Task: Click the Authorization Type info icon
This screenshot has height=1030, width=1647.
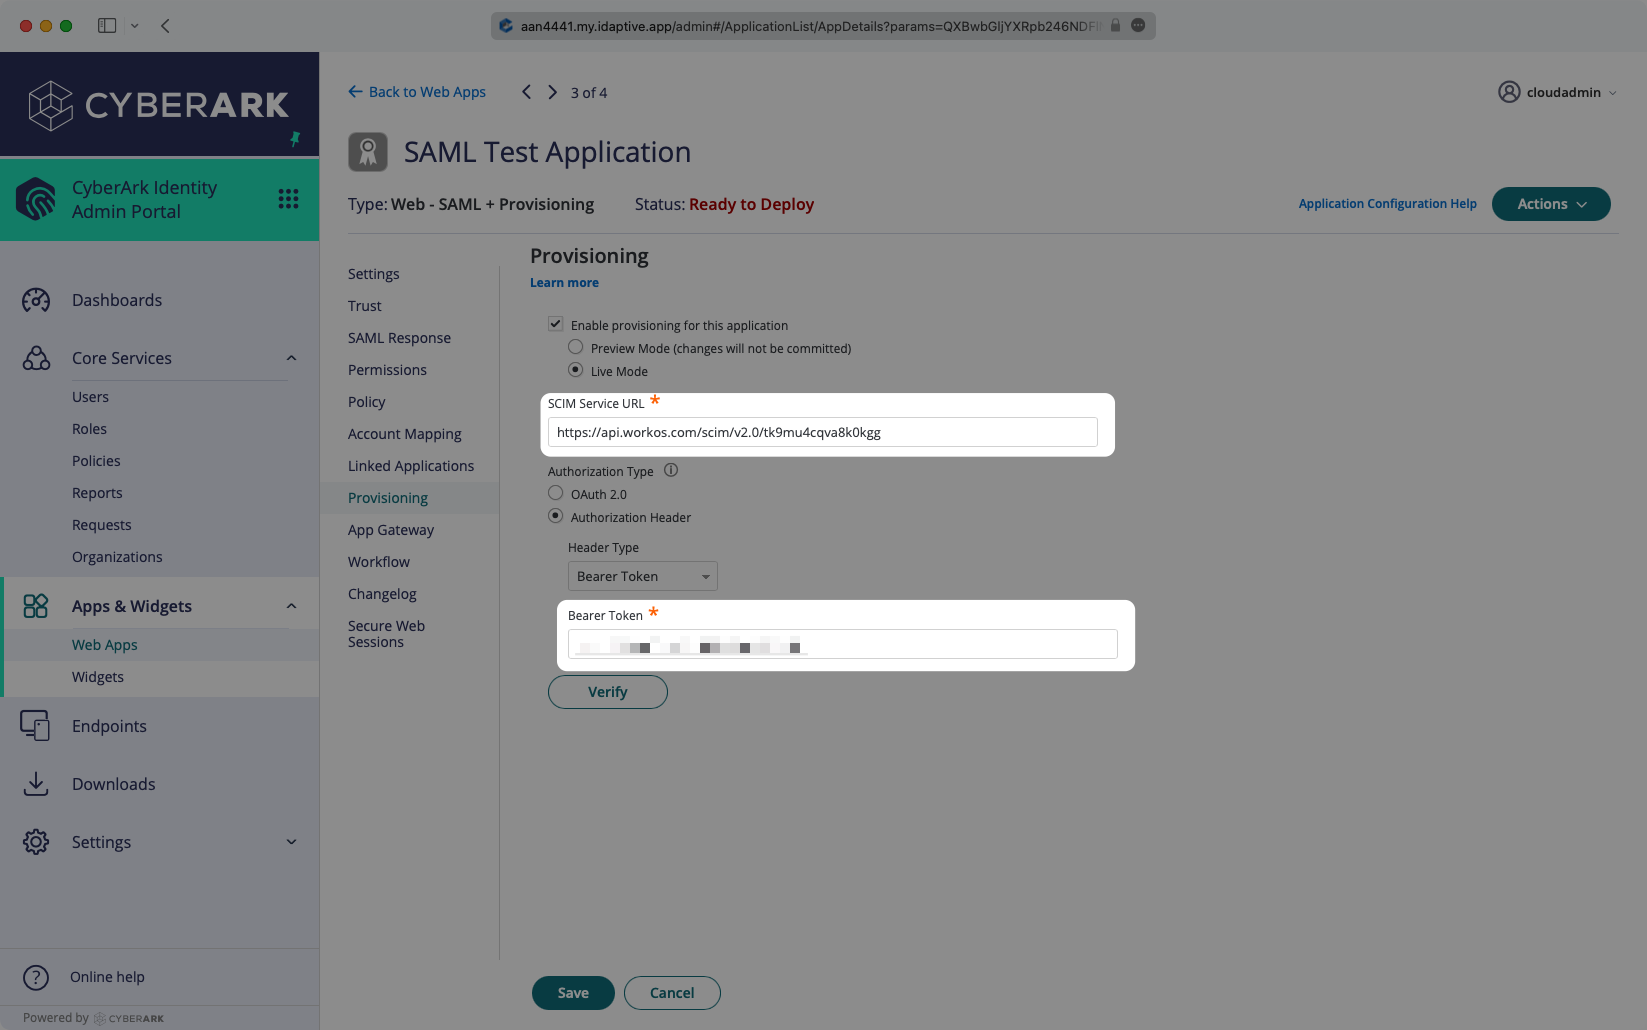Action: coord(671,470)
